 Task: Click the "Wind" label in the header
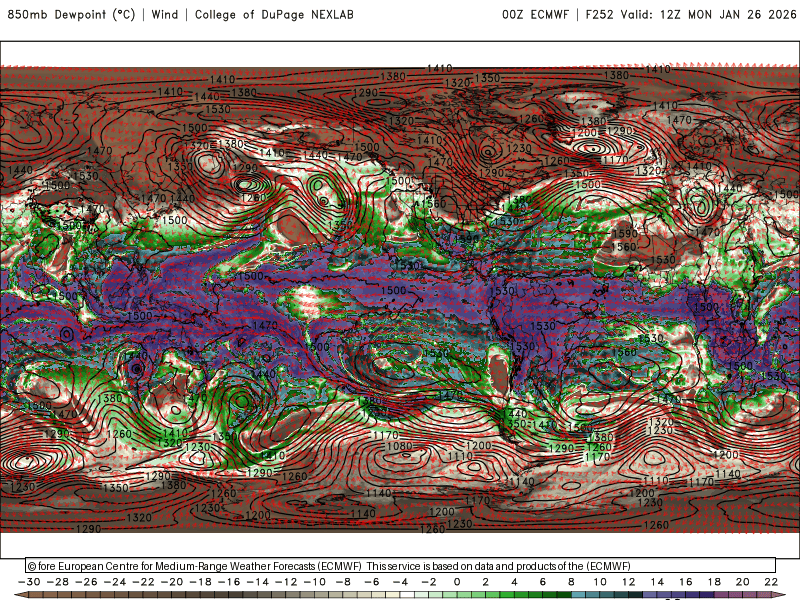pyautogui.click(x=165, y=14)
